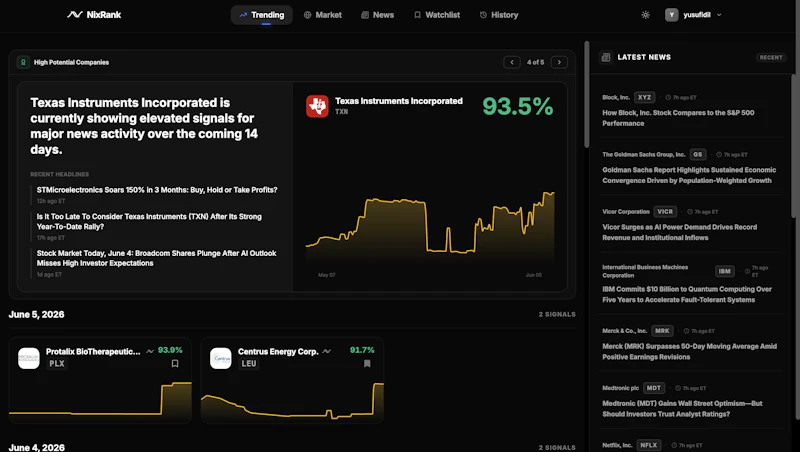Screen dimensions: 800x452
Task: Click the Latest News panel icon
Action: (606, 57)
